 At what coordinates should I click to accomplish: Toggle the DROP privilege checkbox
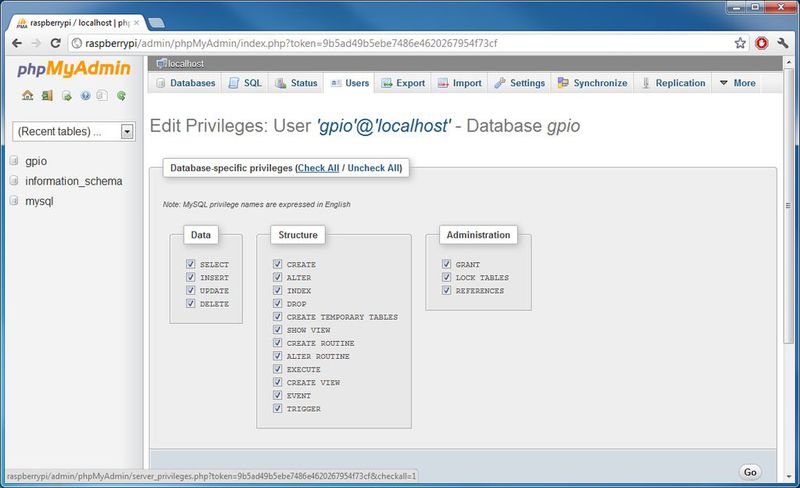click(278, 303)
